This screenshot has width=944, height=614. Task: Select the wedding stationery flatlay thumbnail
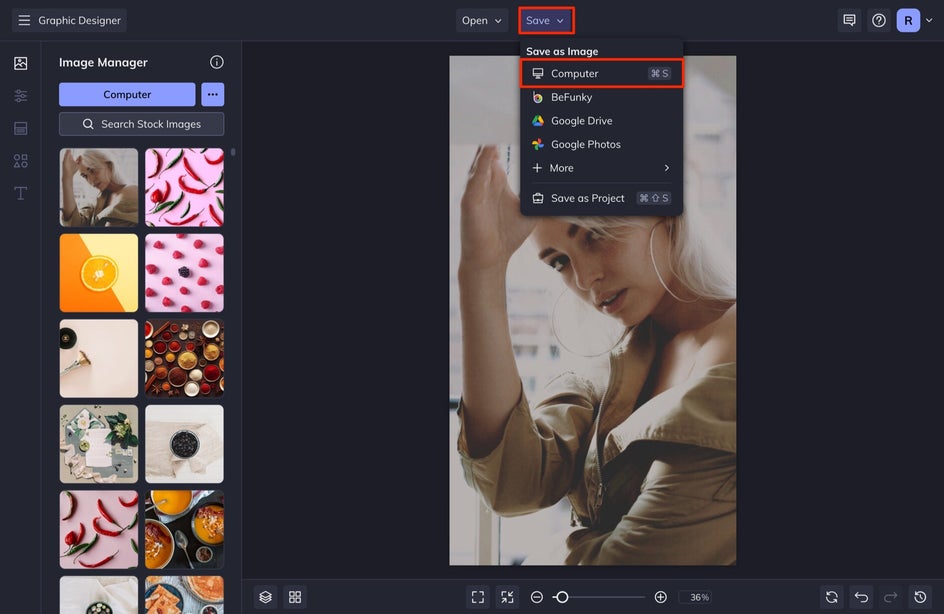pyautogui.click(x=99, y=444)
